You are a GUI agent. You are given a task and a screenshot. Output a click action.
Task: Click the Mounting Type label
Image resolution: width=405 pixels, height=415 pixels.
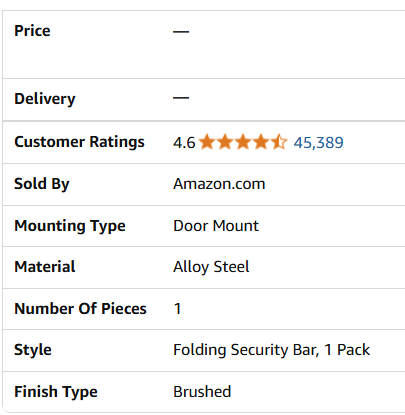70,226
